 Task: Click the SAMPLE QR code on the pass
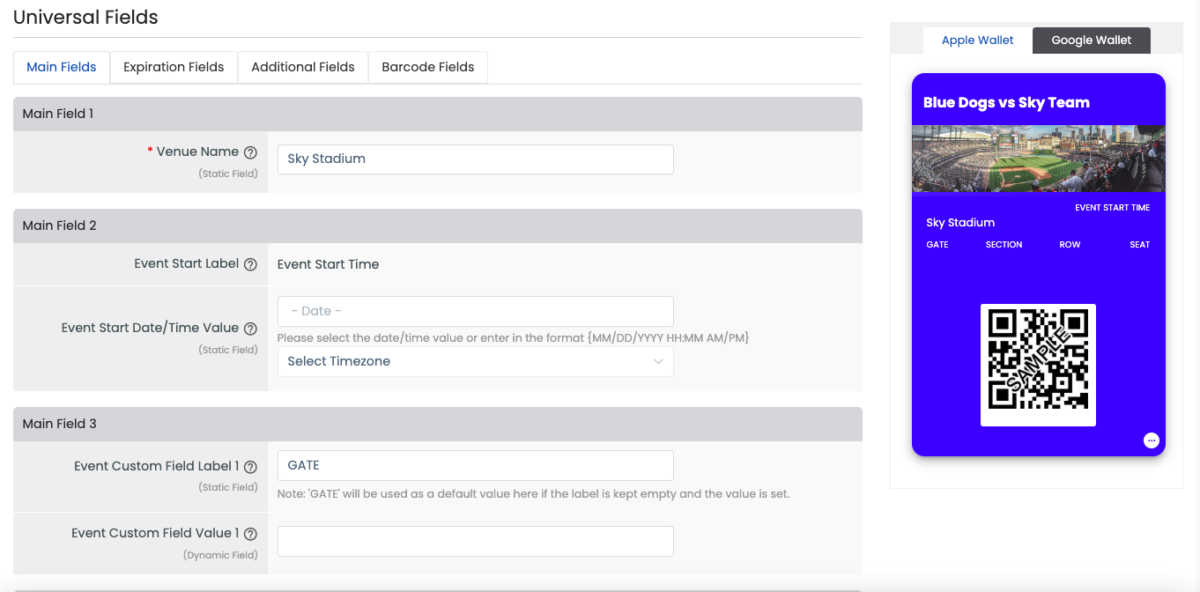(1038, 364)
